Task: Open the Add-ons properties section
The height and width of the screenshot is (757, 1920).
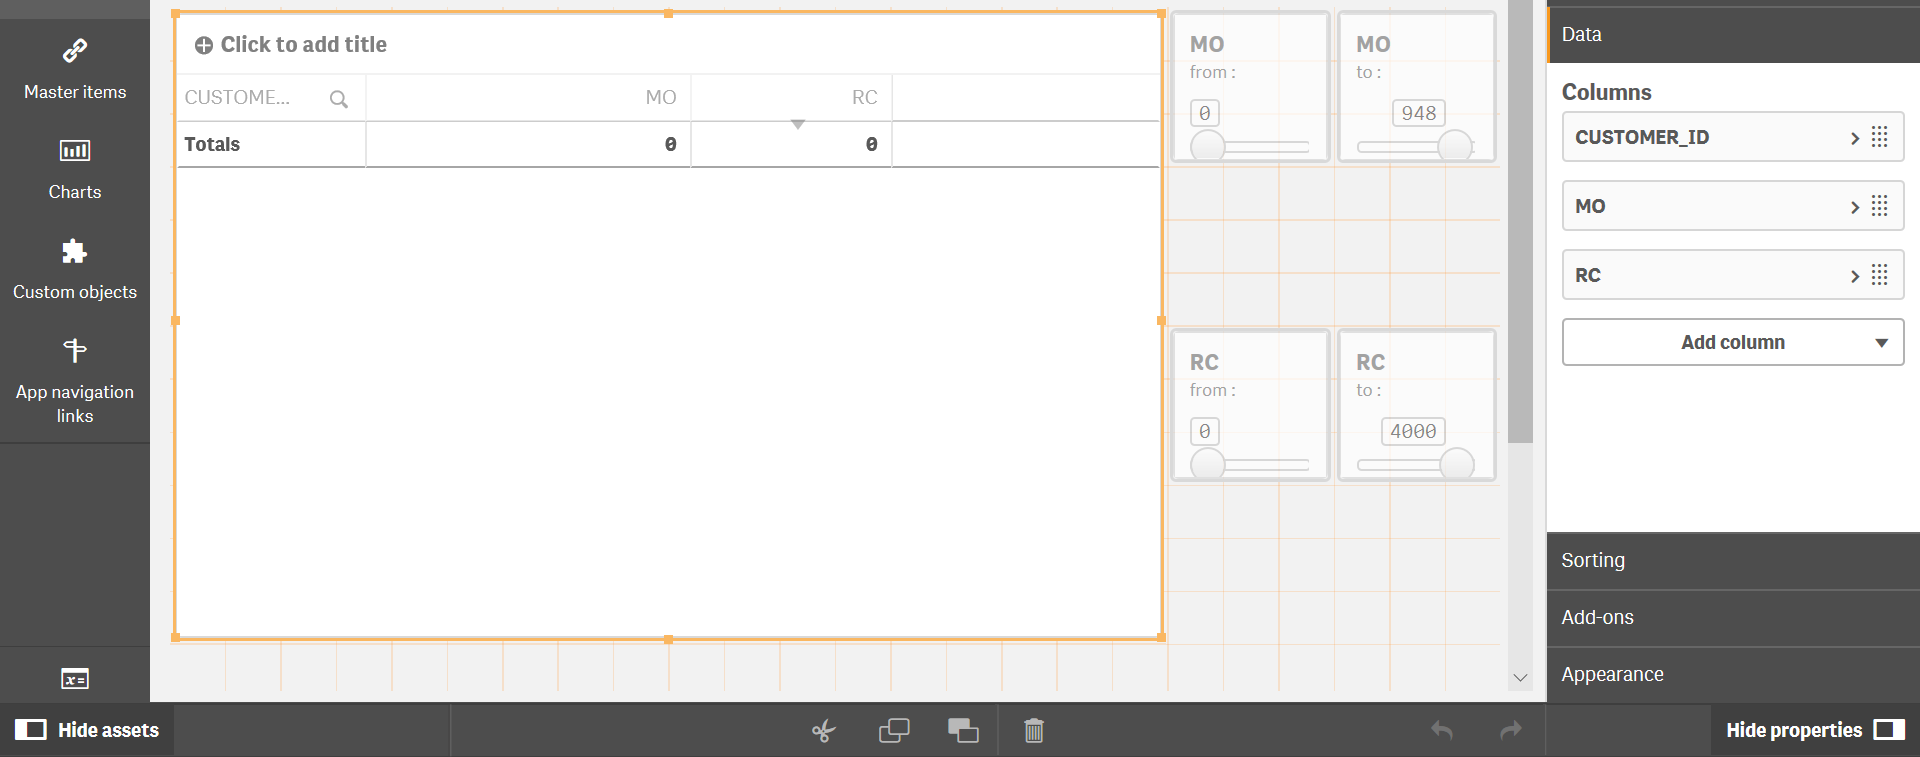Action: pyautogui.click(x=1733, y=618)
